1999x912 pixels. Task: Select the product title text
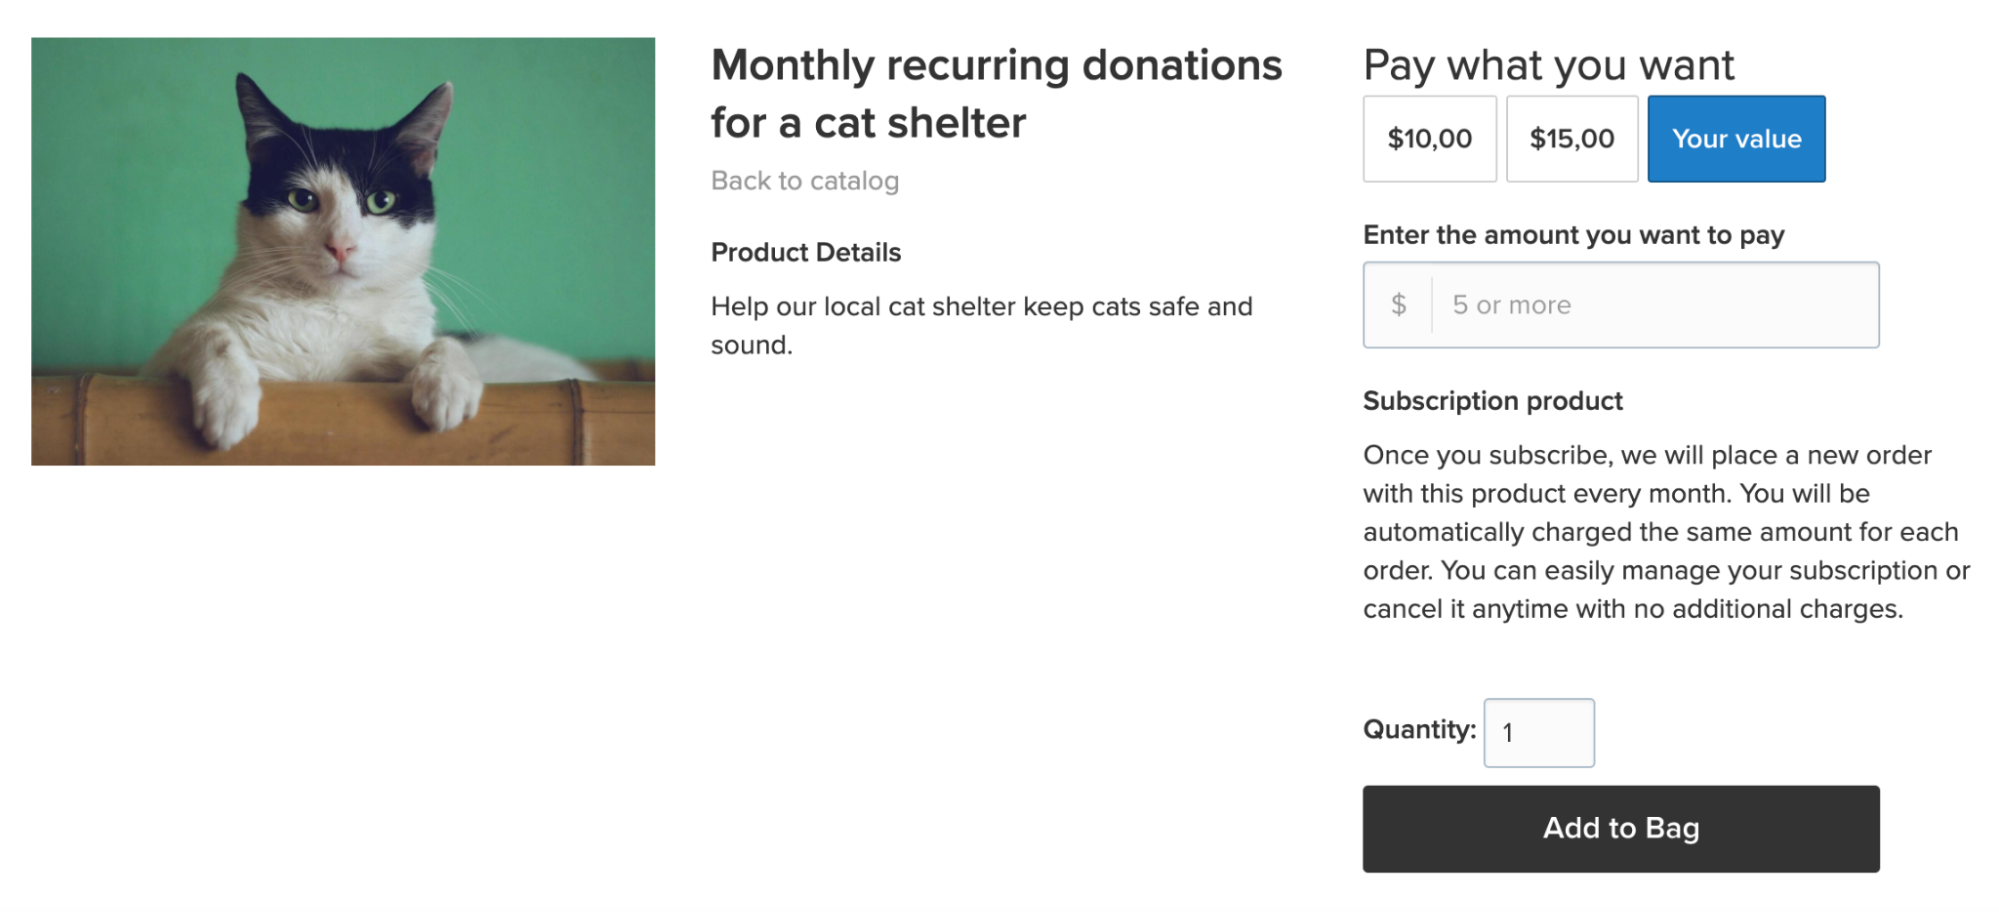pos(996,93)
